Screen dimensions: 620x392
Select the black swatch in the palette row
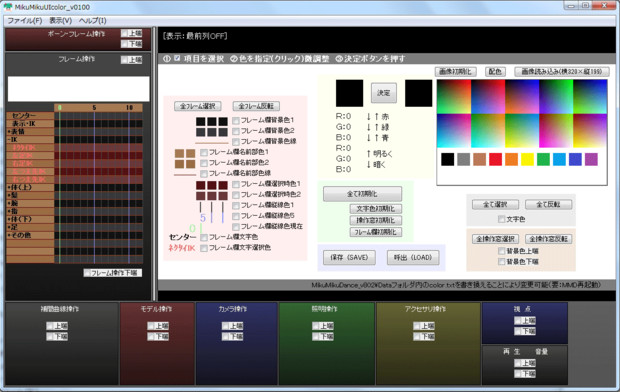(448, 159)
